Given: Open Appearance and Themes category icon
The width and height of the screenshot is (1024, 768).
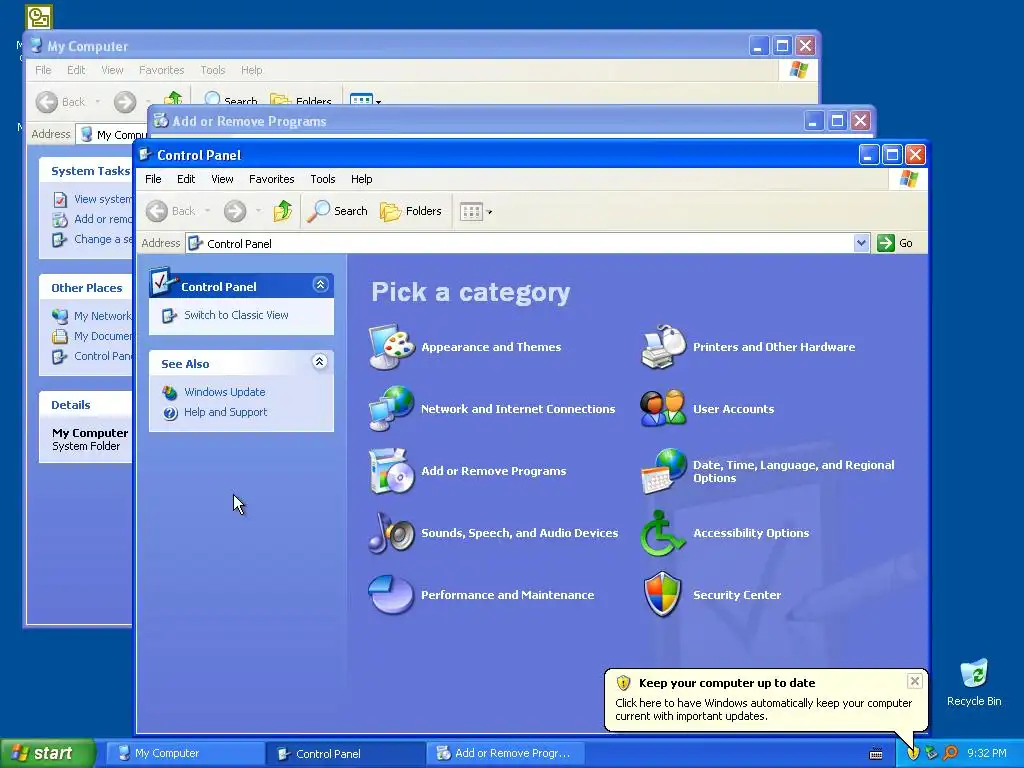Looking at the screenshot, I should [x=391, y=347].
